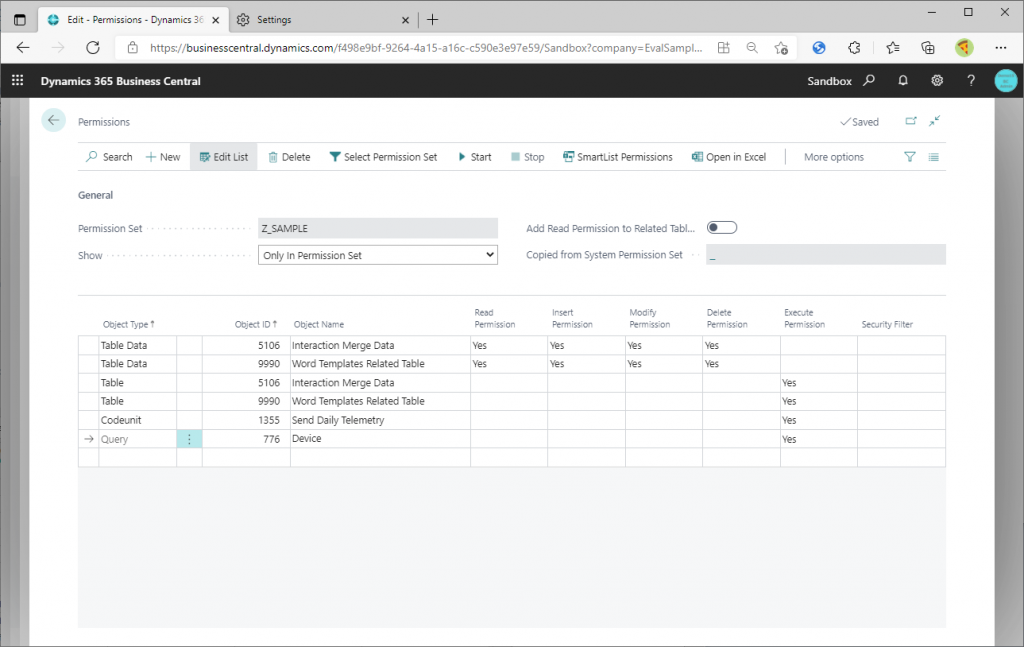The height and width of the screenshot is (647, 1024).
Task: Open the browser tab actions menu icon
Action: click(20, 20)
